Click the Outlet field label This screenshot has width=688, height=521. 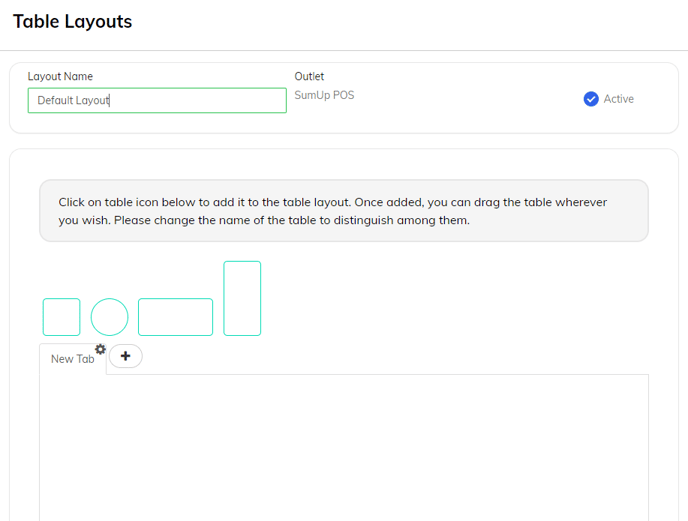309,76
